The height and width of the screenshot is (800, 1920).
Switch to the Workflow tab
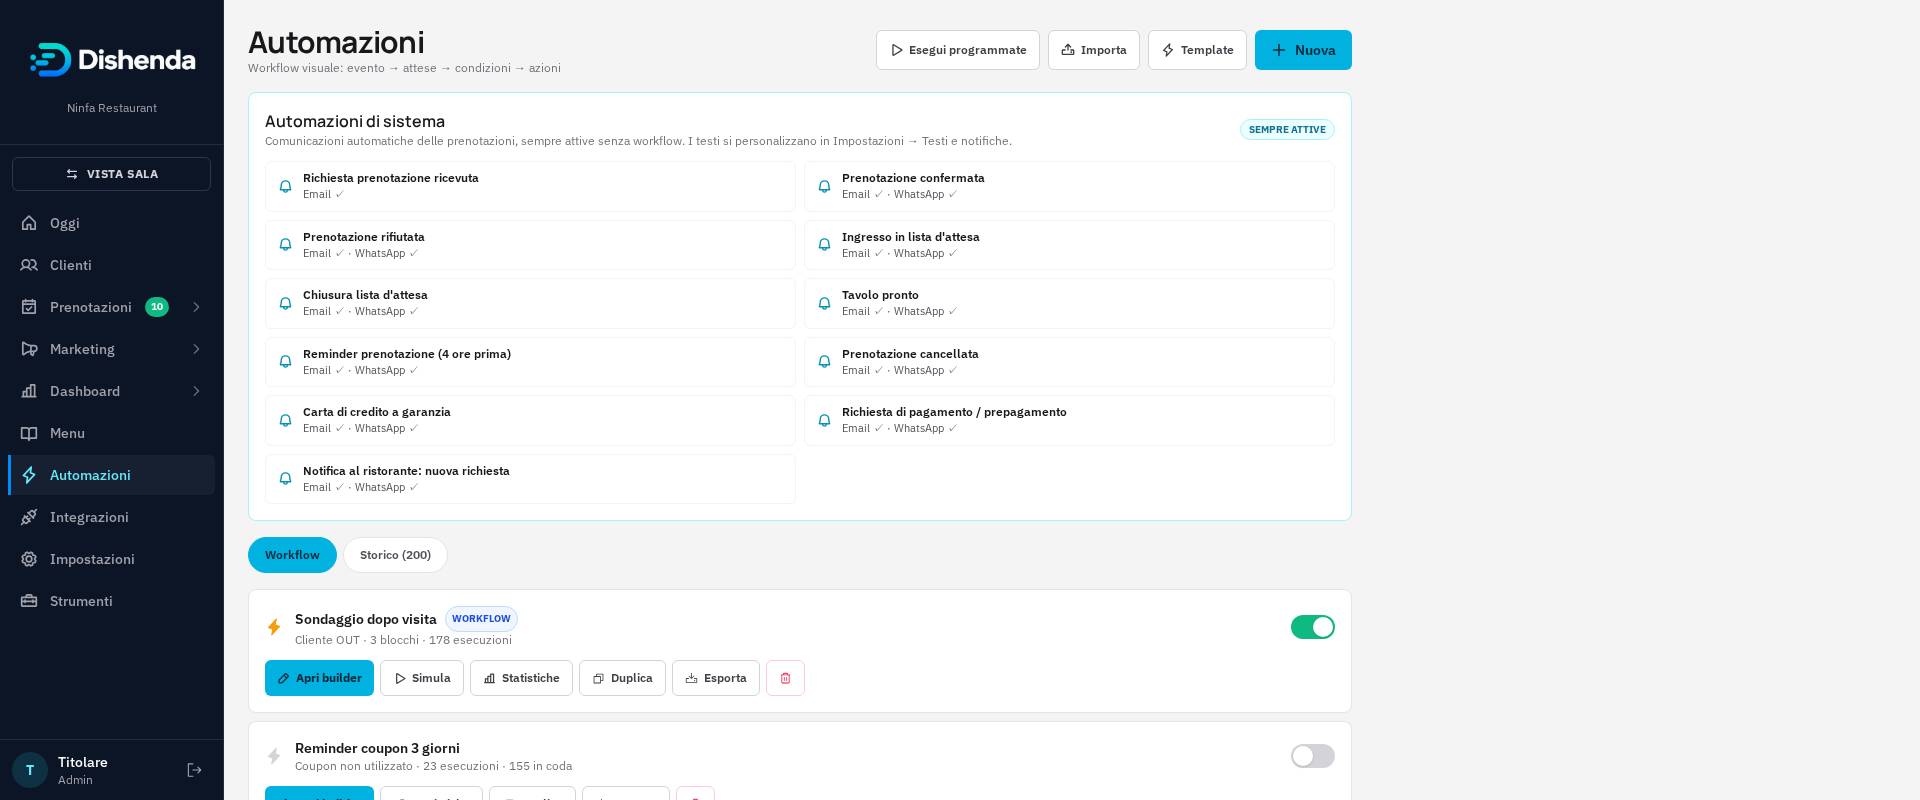(x=292, y=555)
